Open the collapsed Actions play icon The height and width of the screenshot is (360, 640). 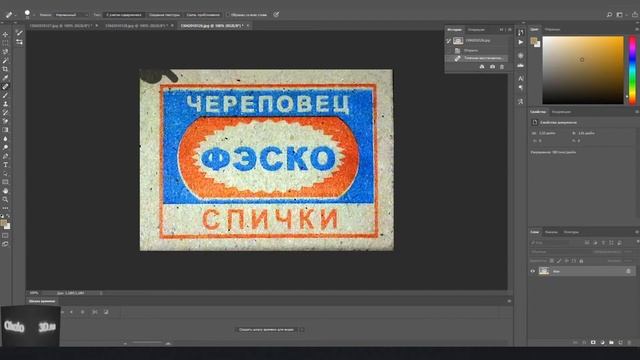(521, 42)
